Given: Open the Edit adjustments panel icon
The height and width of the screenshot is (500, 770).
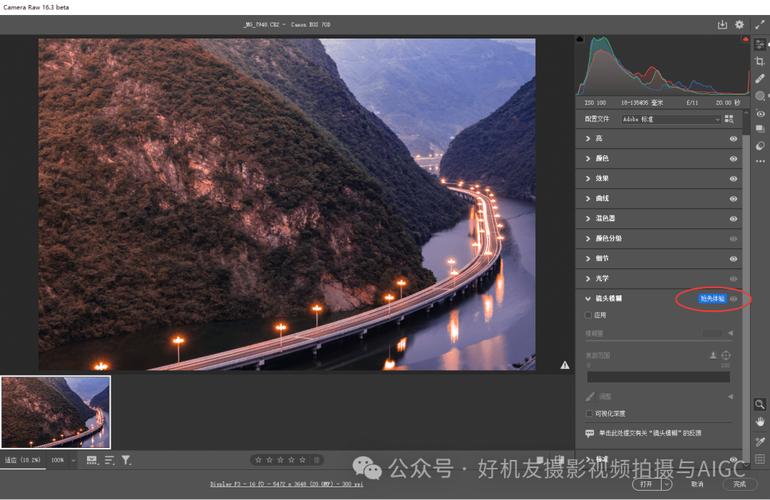Looking at the screenshot, I should (x=760, y=44).
